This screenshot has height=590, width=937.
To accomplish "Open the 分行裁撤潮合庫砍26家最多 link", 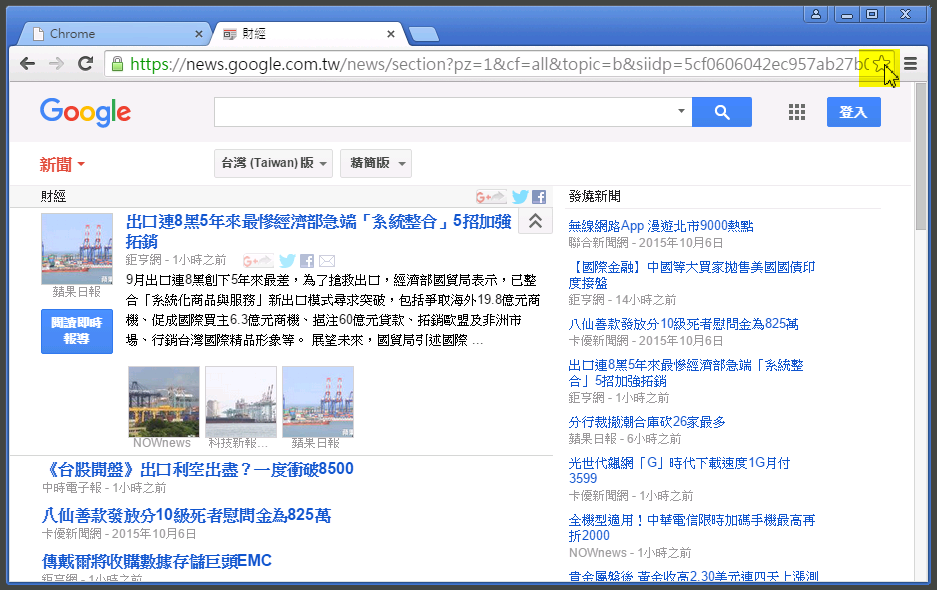I will [x=647, y=422].
